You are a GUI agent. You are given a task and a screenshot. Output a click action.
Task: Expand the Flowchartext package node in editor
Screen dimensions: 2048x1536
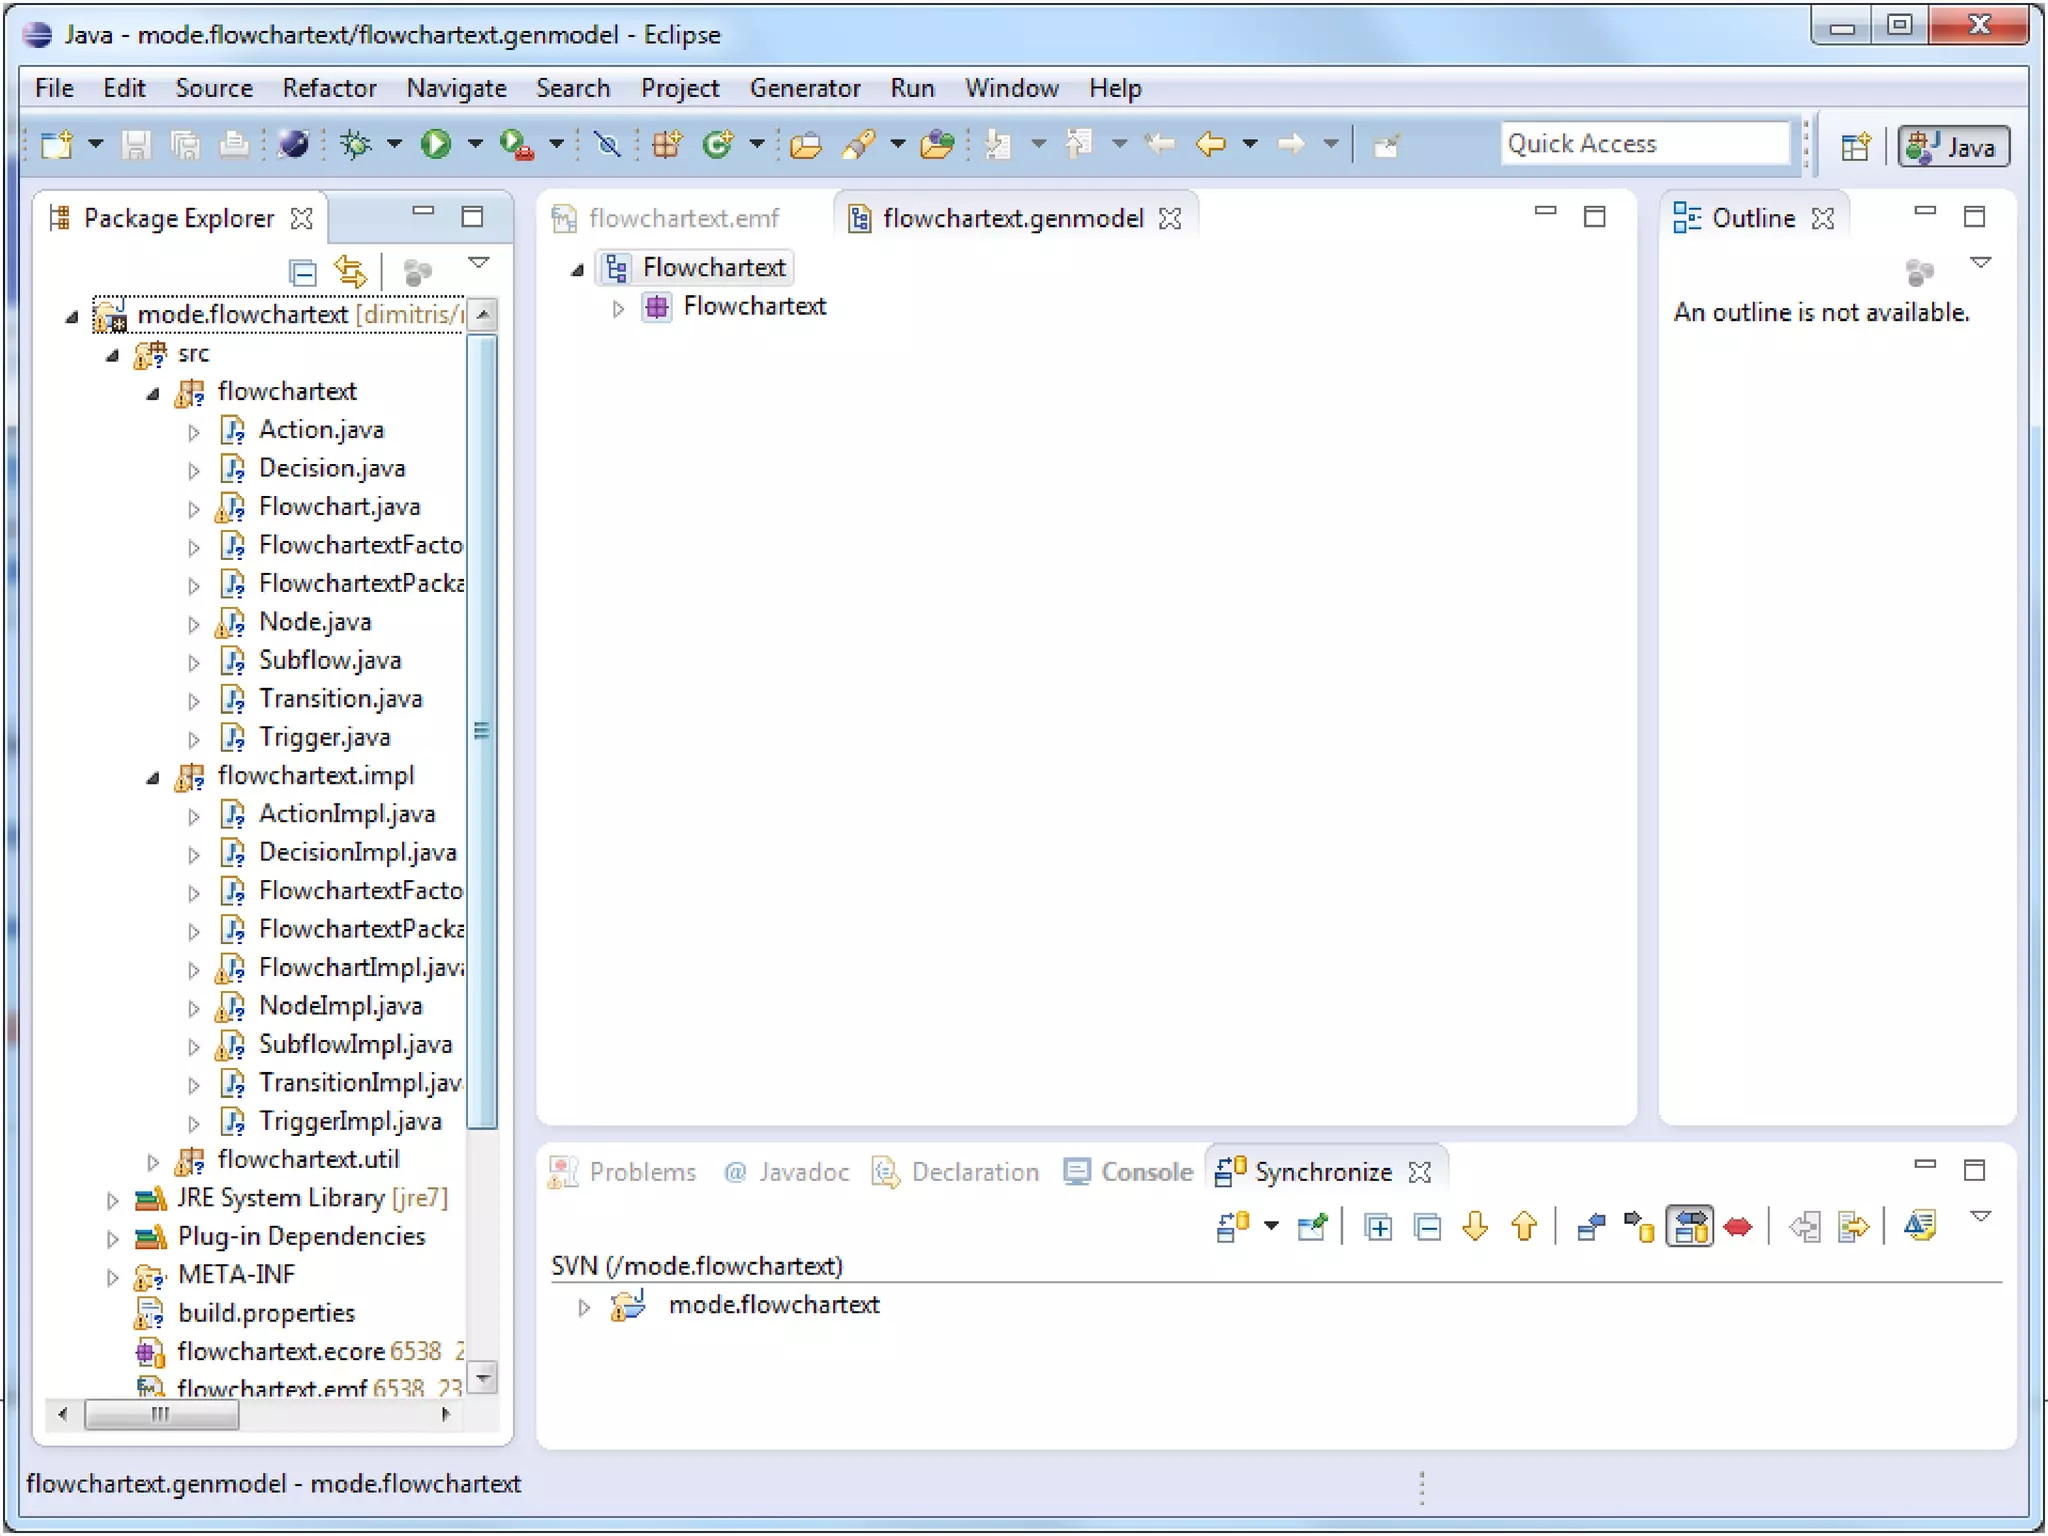pos(618,308)
